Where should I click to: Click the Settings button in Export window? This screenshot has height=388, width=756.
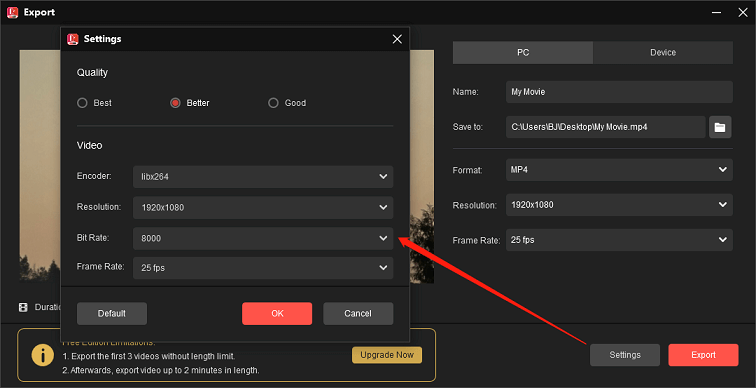(x=625, y=355)
